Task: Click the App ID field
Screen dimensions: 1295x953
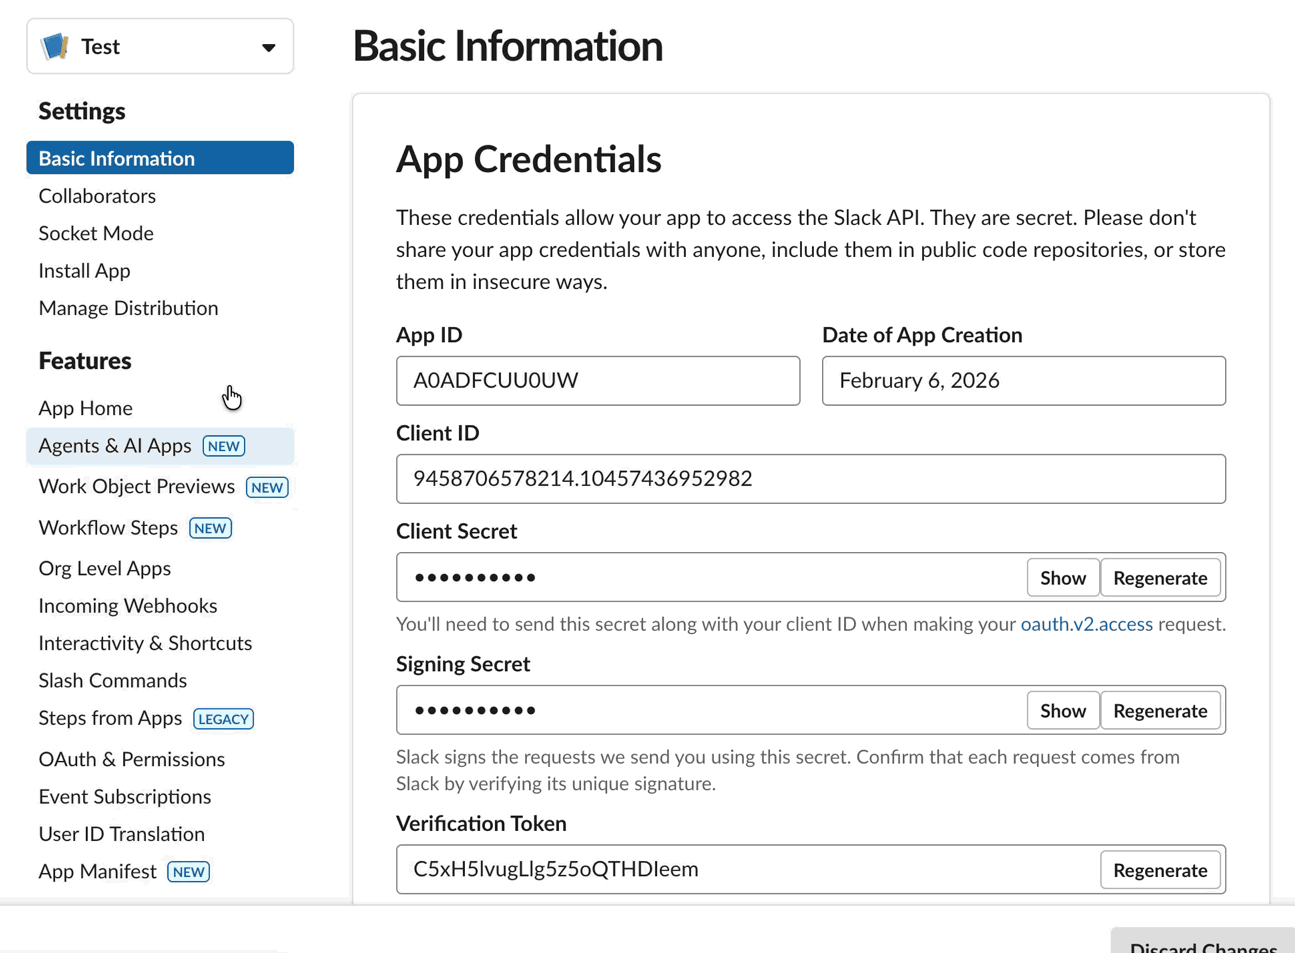Action: [598, 381]
